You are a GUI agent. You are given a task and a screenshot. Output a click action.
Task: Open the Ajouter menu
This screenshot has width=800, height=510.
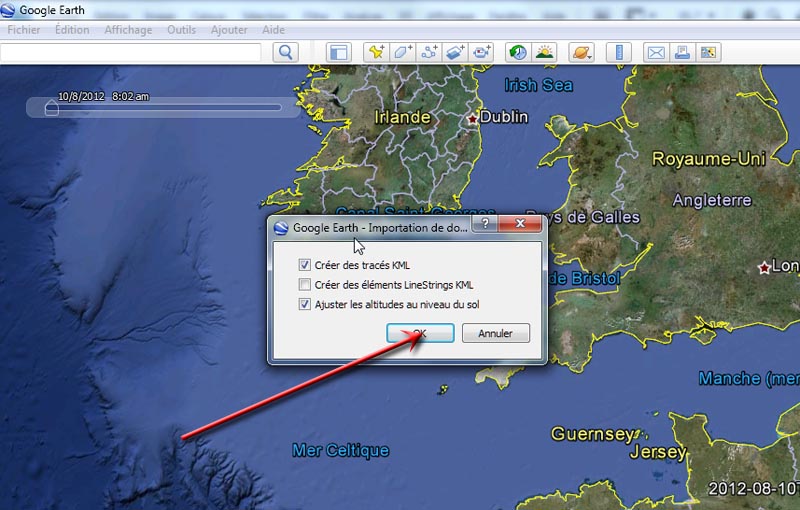229,30
